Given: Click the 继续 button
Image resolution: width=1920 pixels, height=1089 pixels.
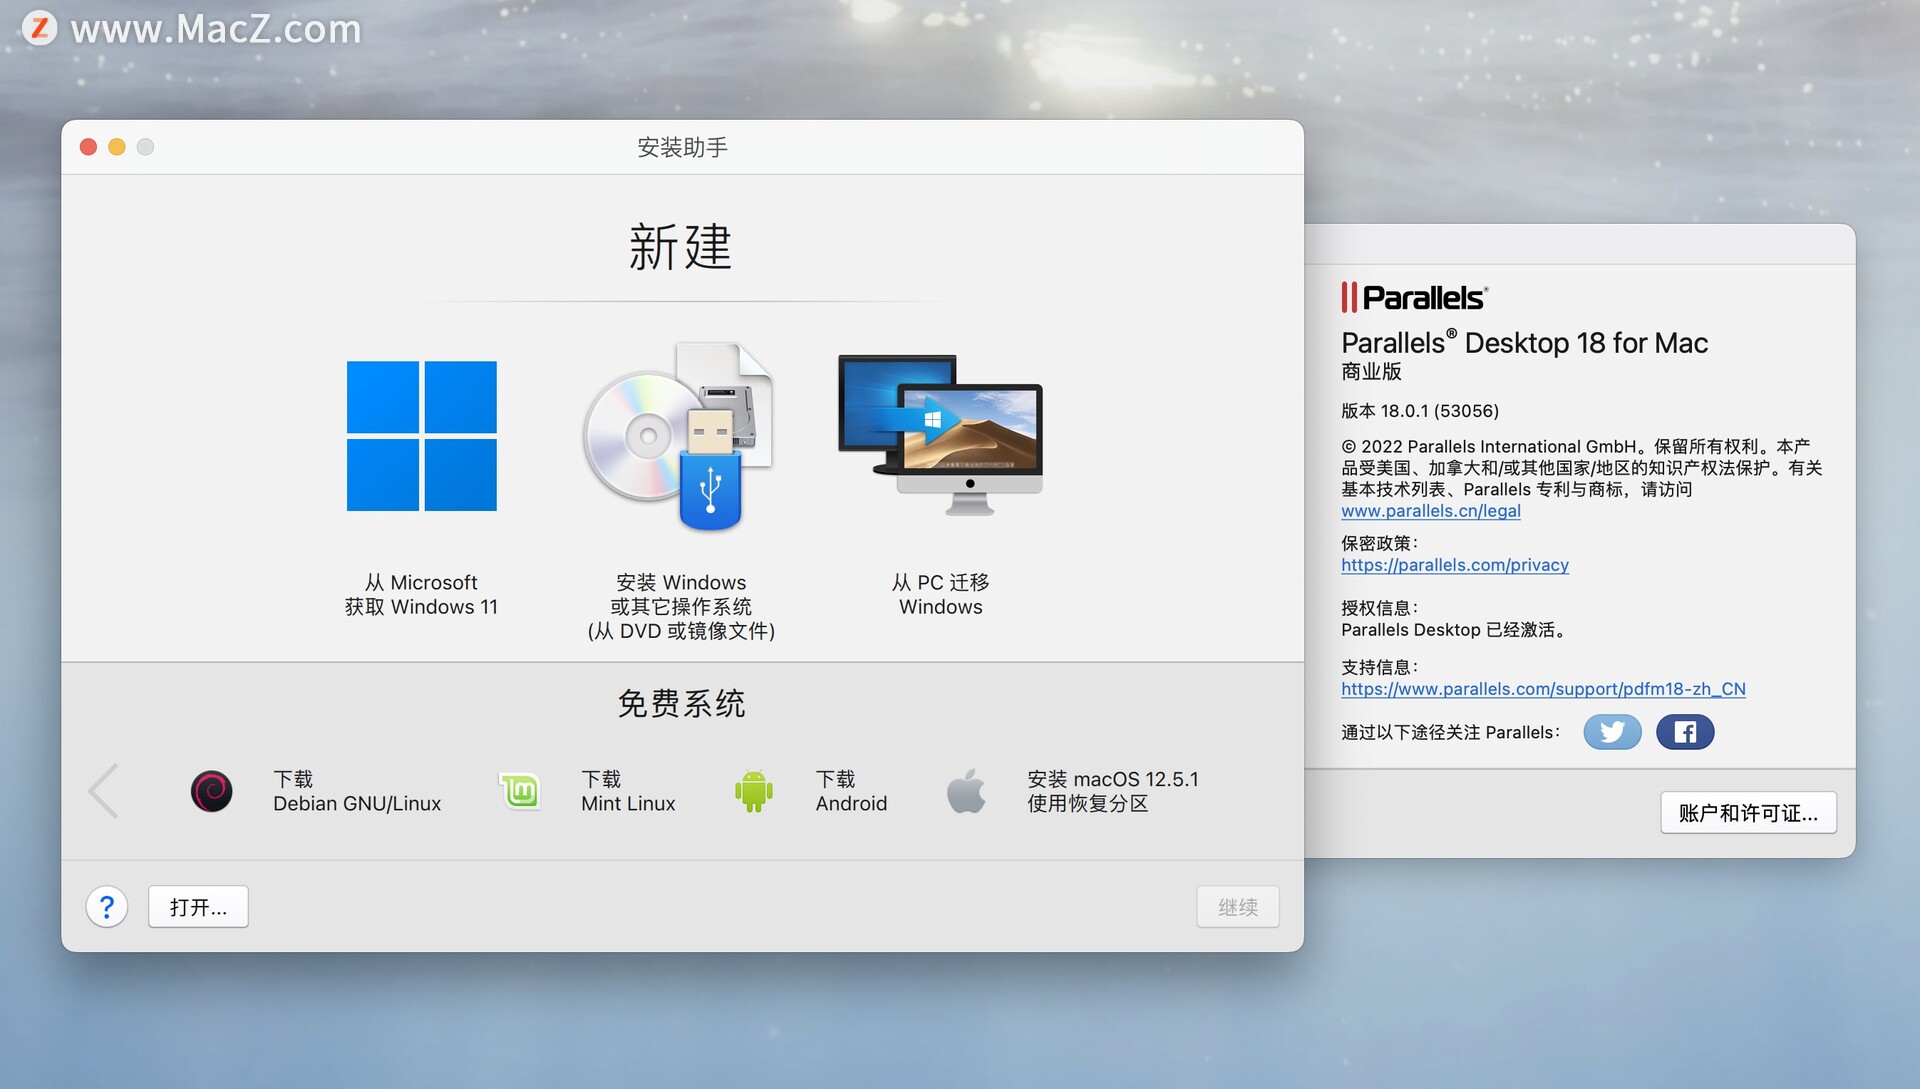Looking at the screenshot, I should 1237,907.
